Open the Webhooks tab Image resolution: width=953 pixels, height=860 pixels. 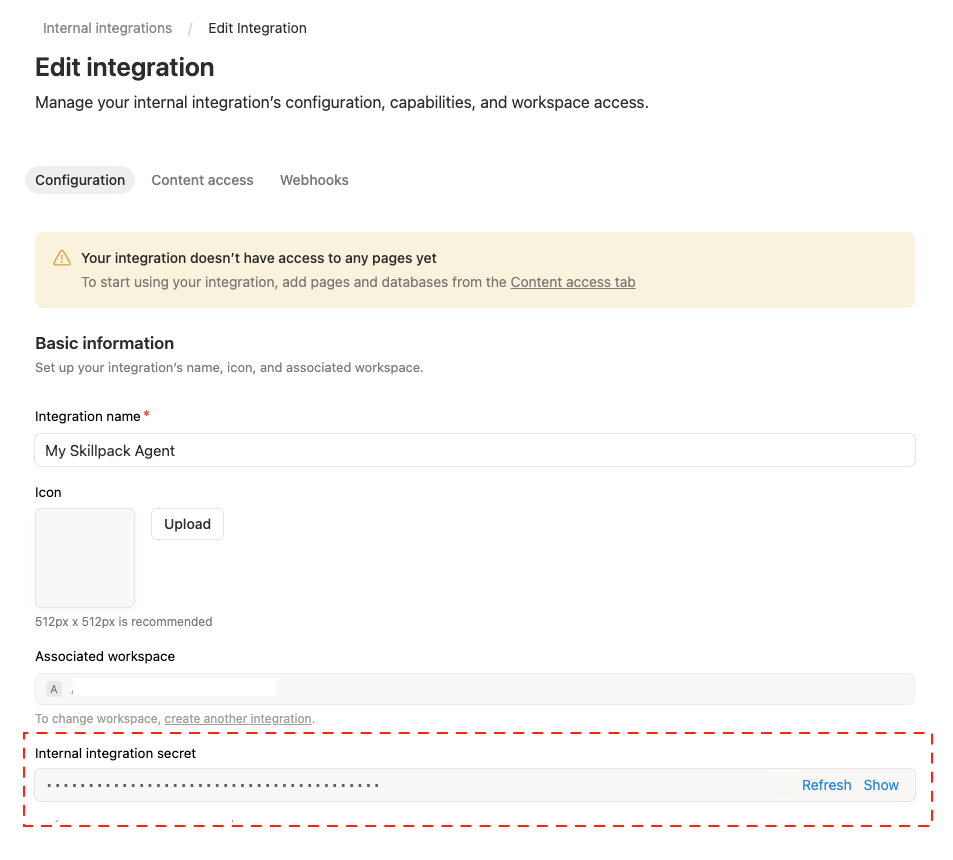click(314, 180)
